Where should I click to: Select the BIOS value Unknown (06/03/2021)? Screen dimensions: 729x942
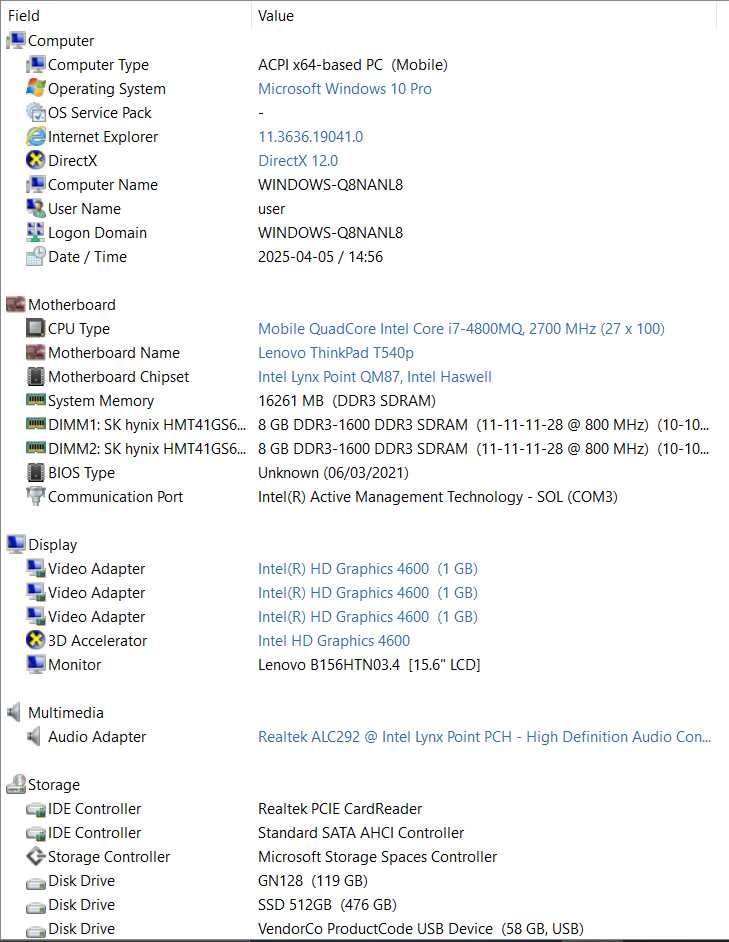point(333,473)
